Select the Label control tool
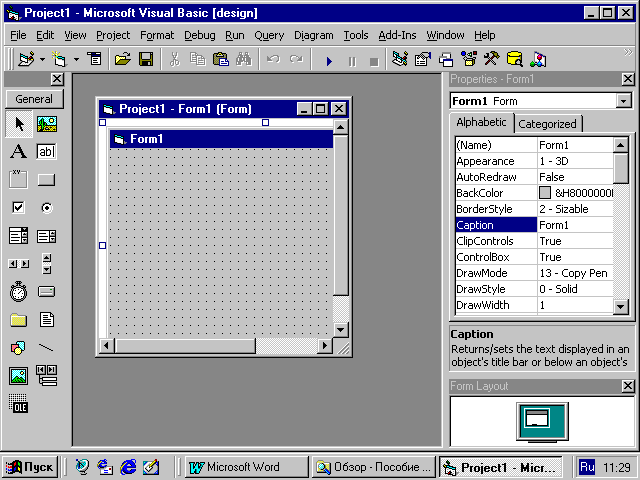The image size is (640, 480). (19, 151)
